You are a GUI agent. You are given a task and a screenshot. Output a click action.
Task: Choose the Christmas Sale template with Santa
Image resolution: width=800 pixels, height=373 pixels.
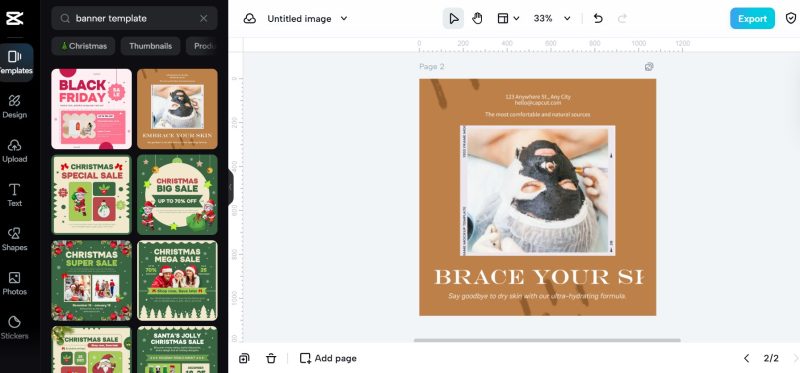[x=91, y=350]
